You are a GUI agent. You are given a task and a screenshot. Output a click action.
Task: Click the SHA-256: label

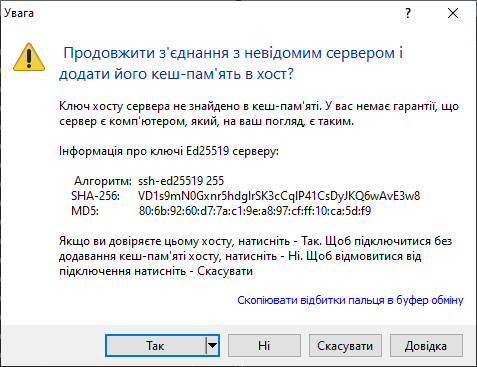pos(95,196)
